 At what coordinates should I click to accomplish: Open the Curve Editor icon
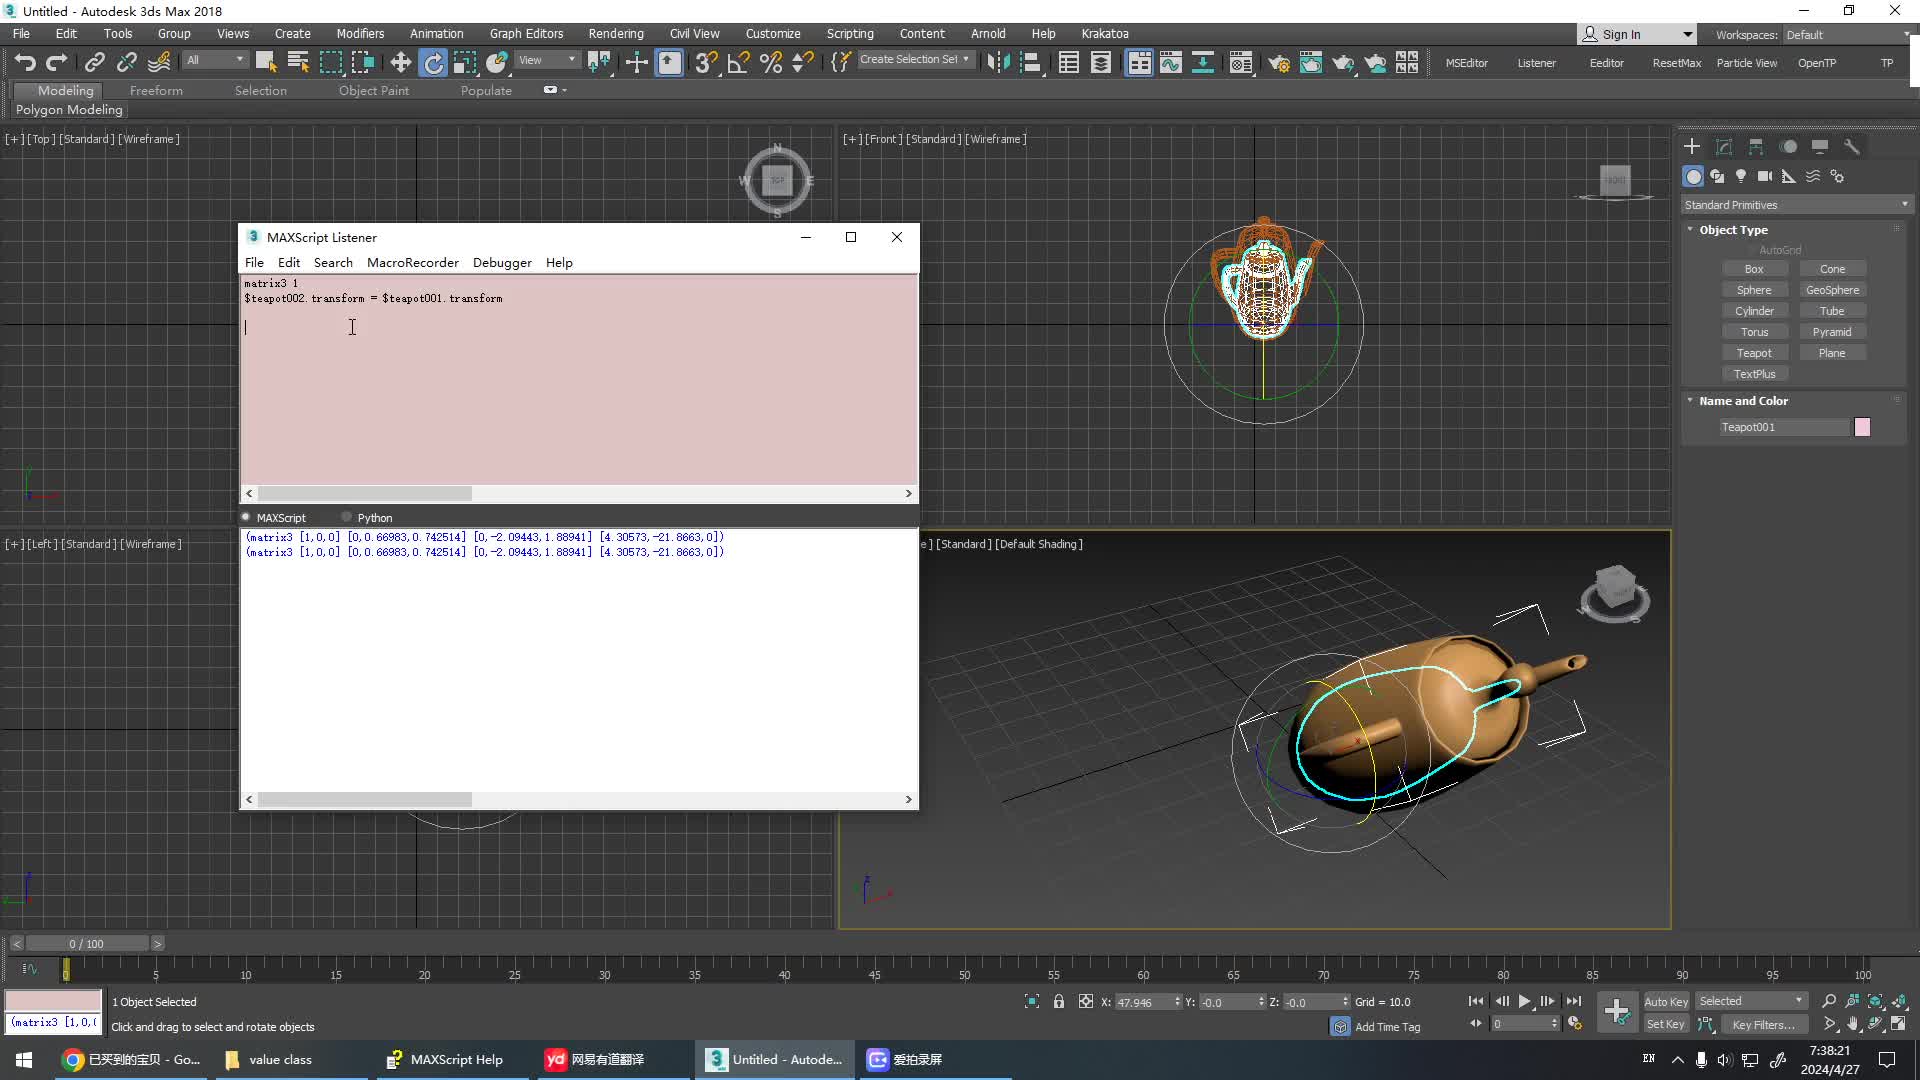coord(1171,63)
